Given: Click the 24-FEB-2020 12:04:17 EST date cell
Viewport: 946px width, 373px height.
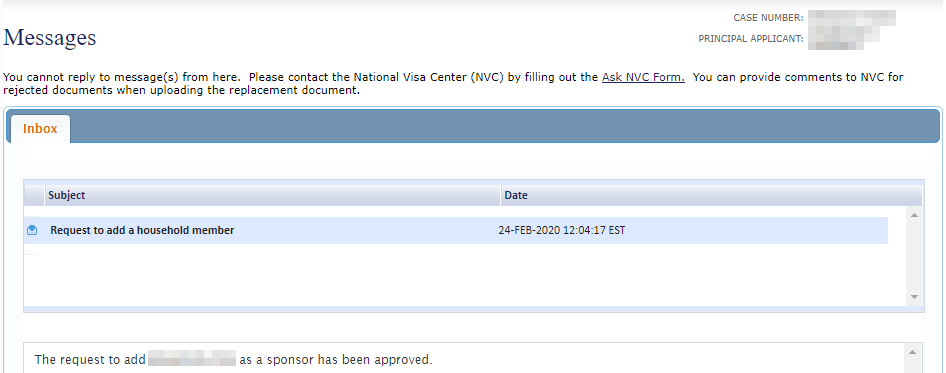Looking at the screenshot, I should (562, 231).
